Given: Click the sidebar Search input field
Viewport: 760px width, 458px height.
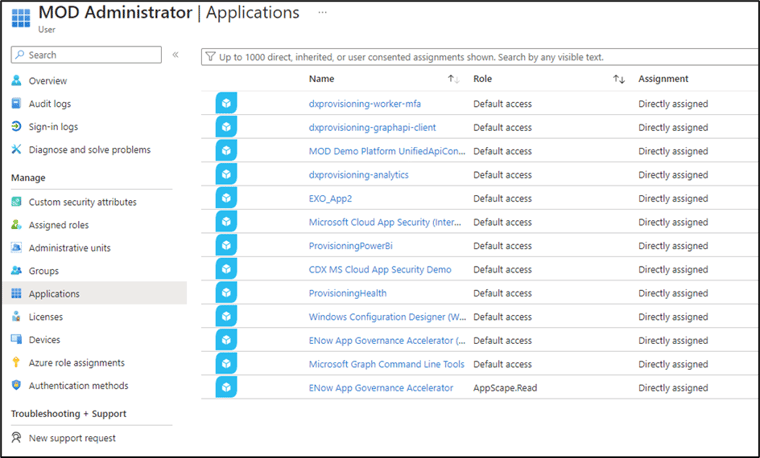Looking at the screenshot, I should coord(86,55).
